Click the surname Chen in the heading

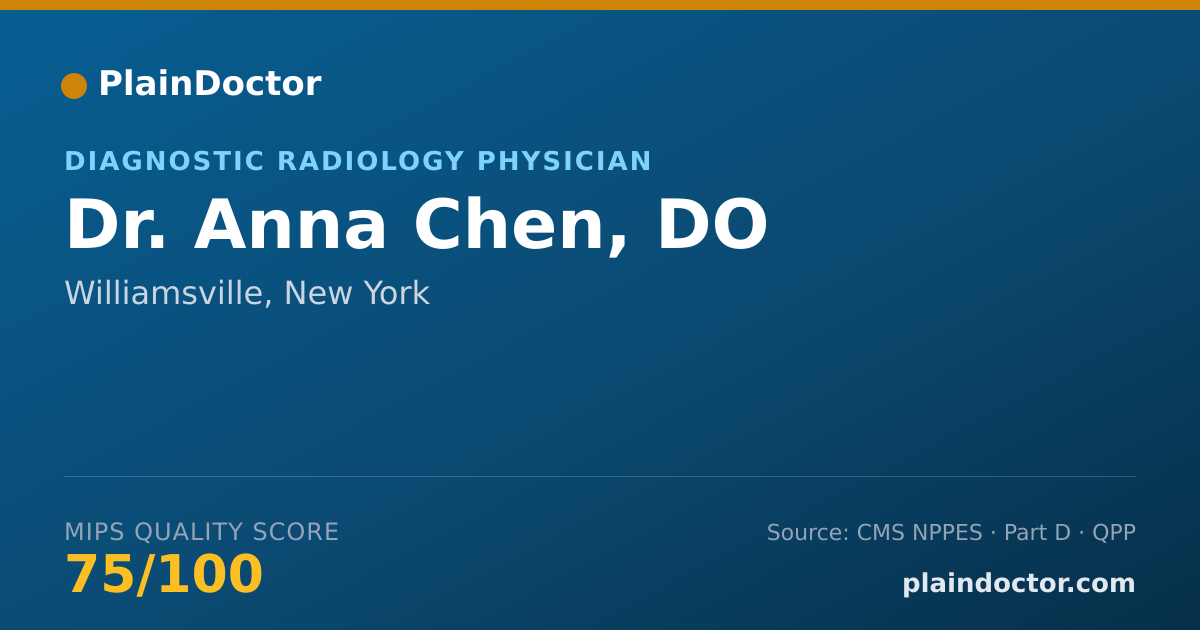[521, 226]
